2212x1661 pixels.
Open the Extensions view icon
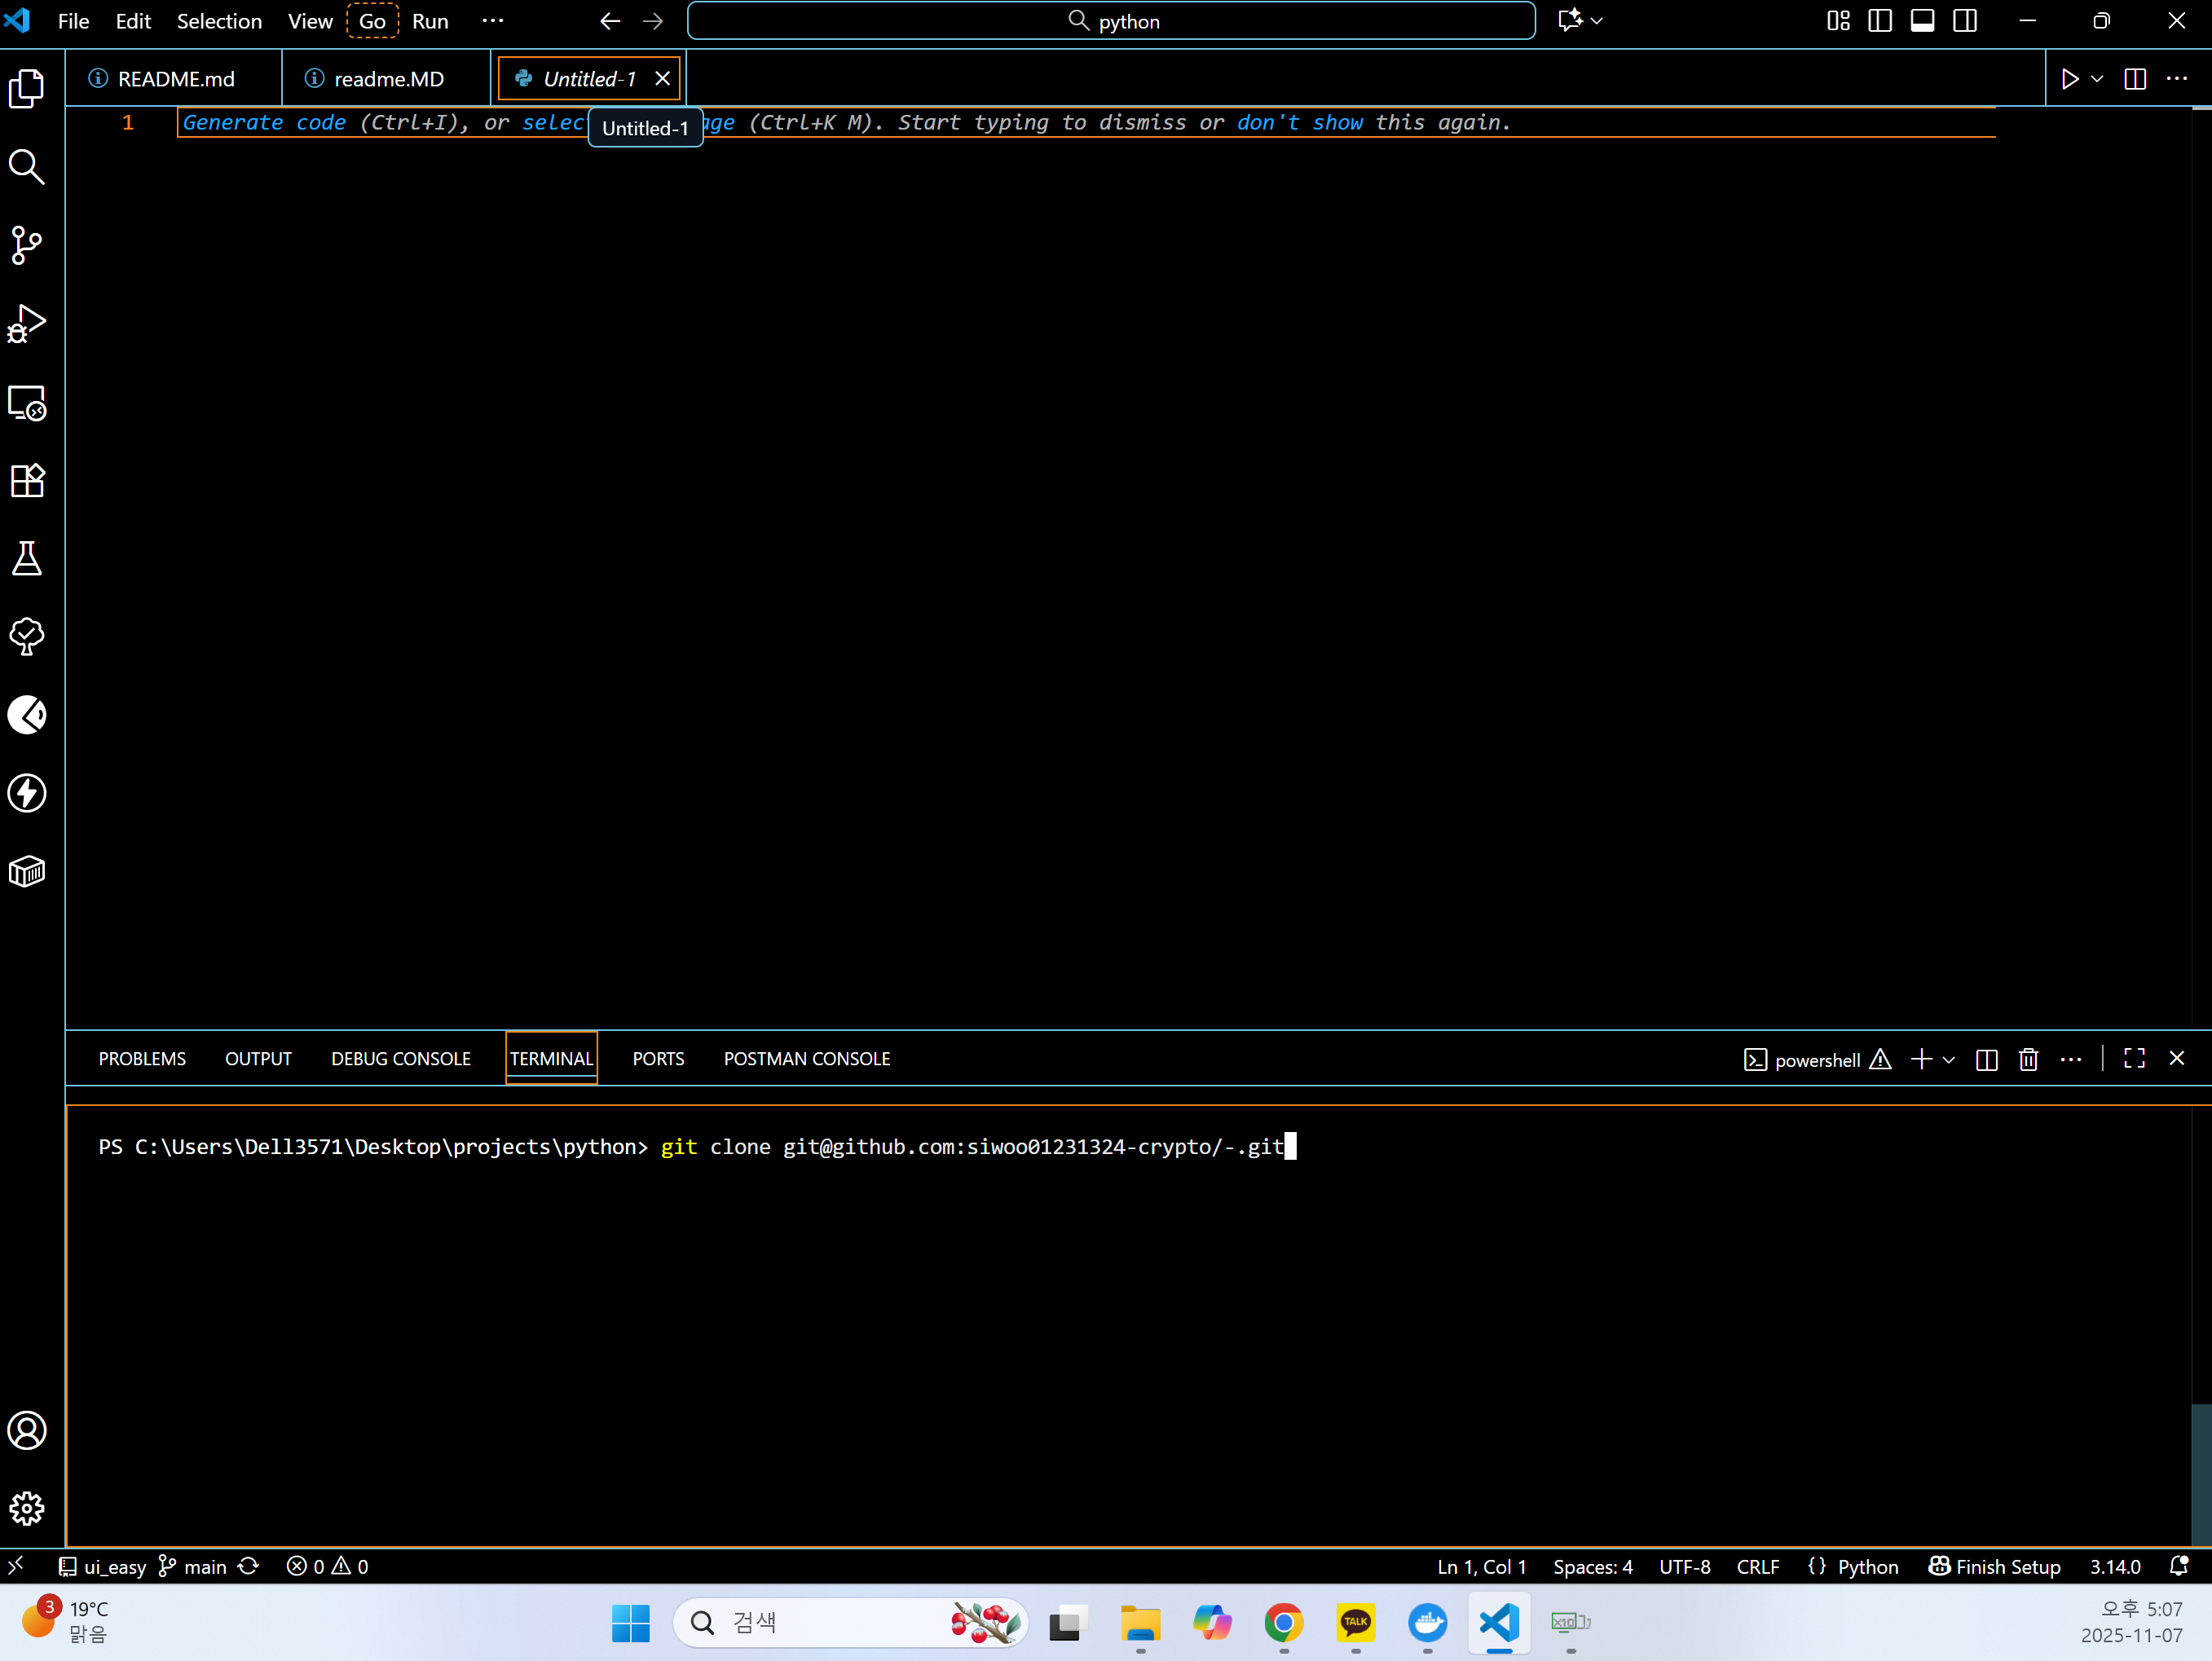click(x=27, y=481)
